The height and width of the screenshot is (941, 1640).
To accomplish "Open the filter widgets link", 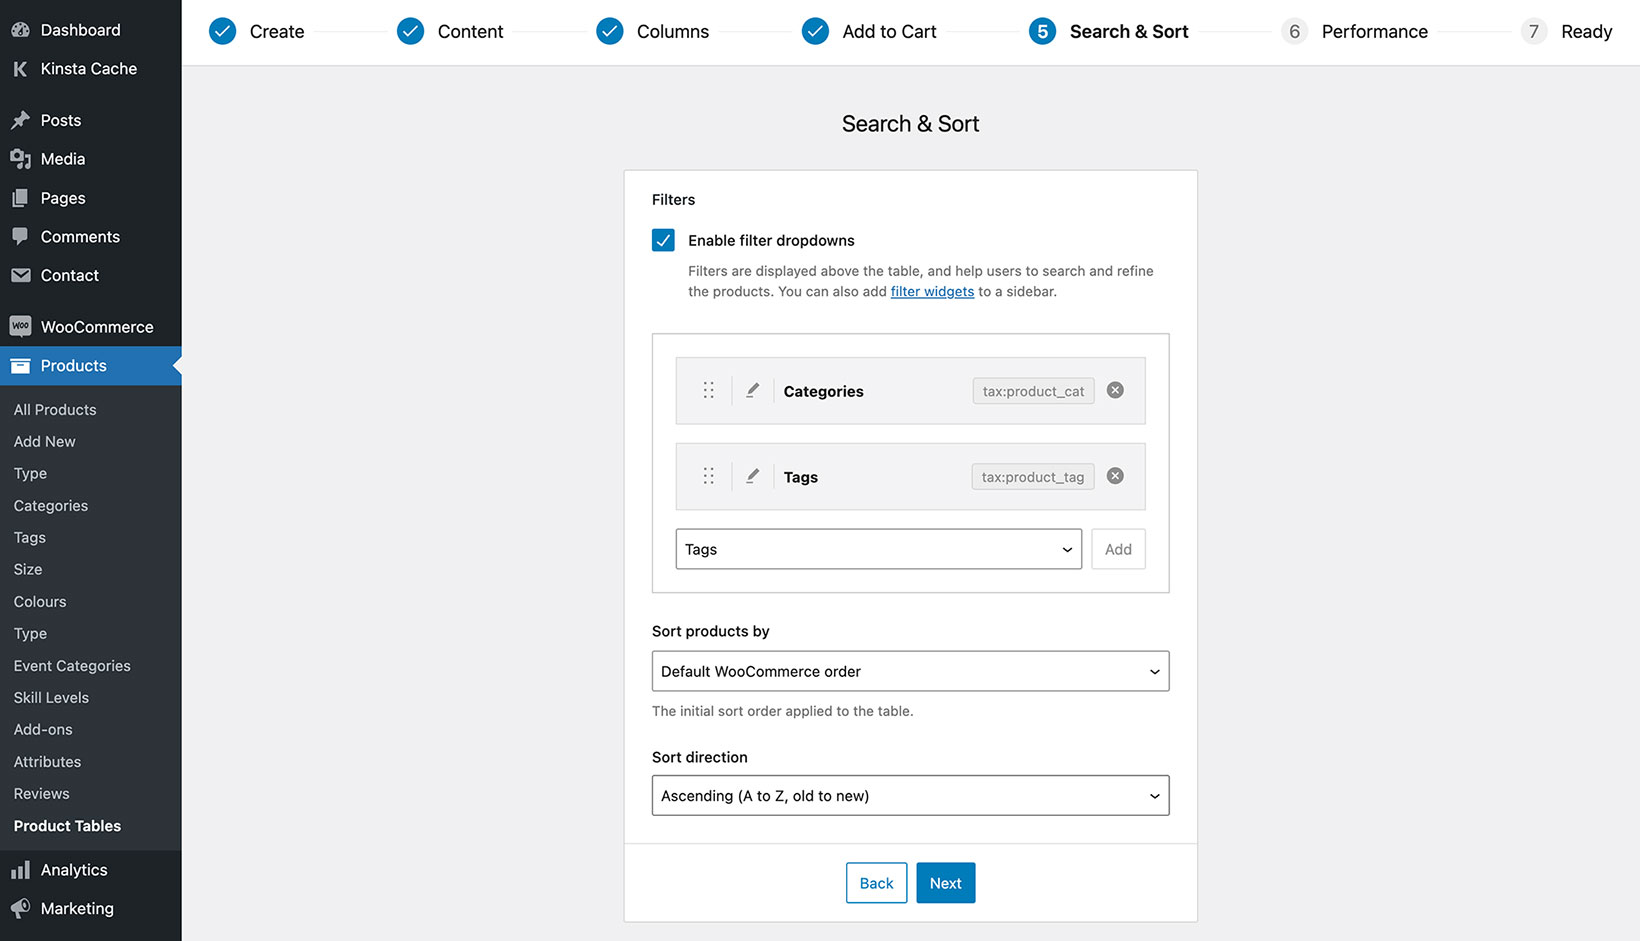I will [x=932, y=291].
